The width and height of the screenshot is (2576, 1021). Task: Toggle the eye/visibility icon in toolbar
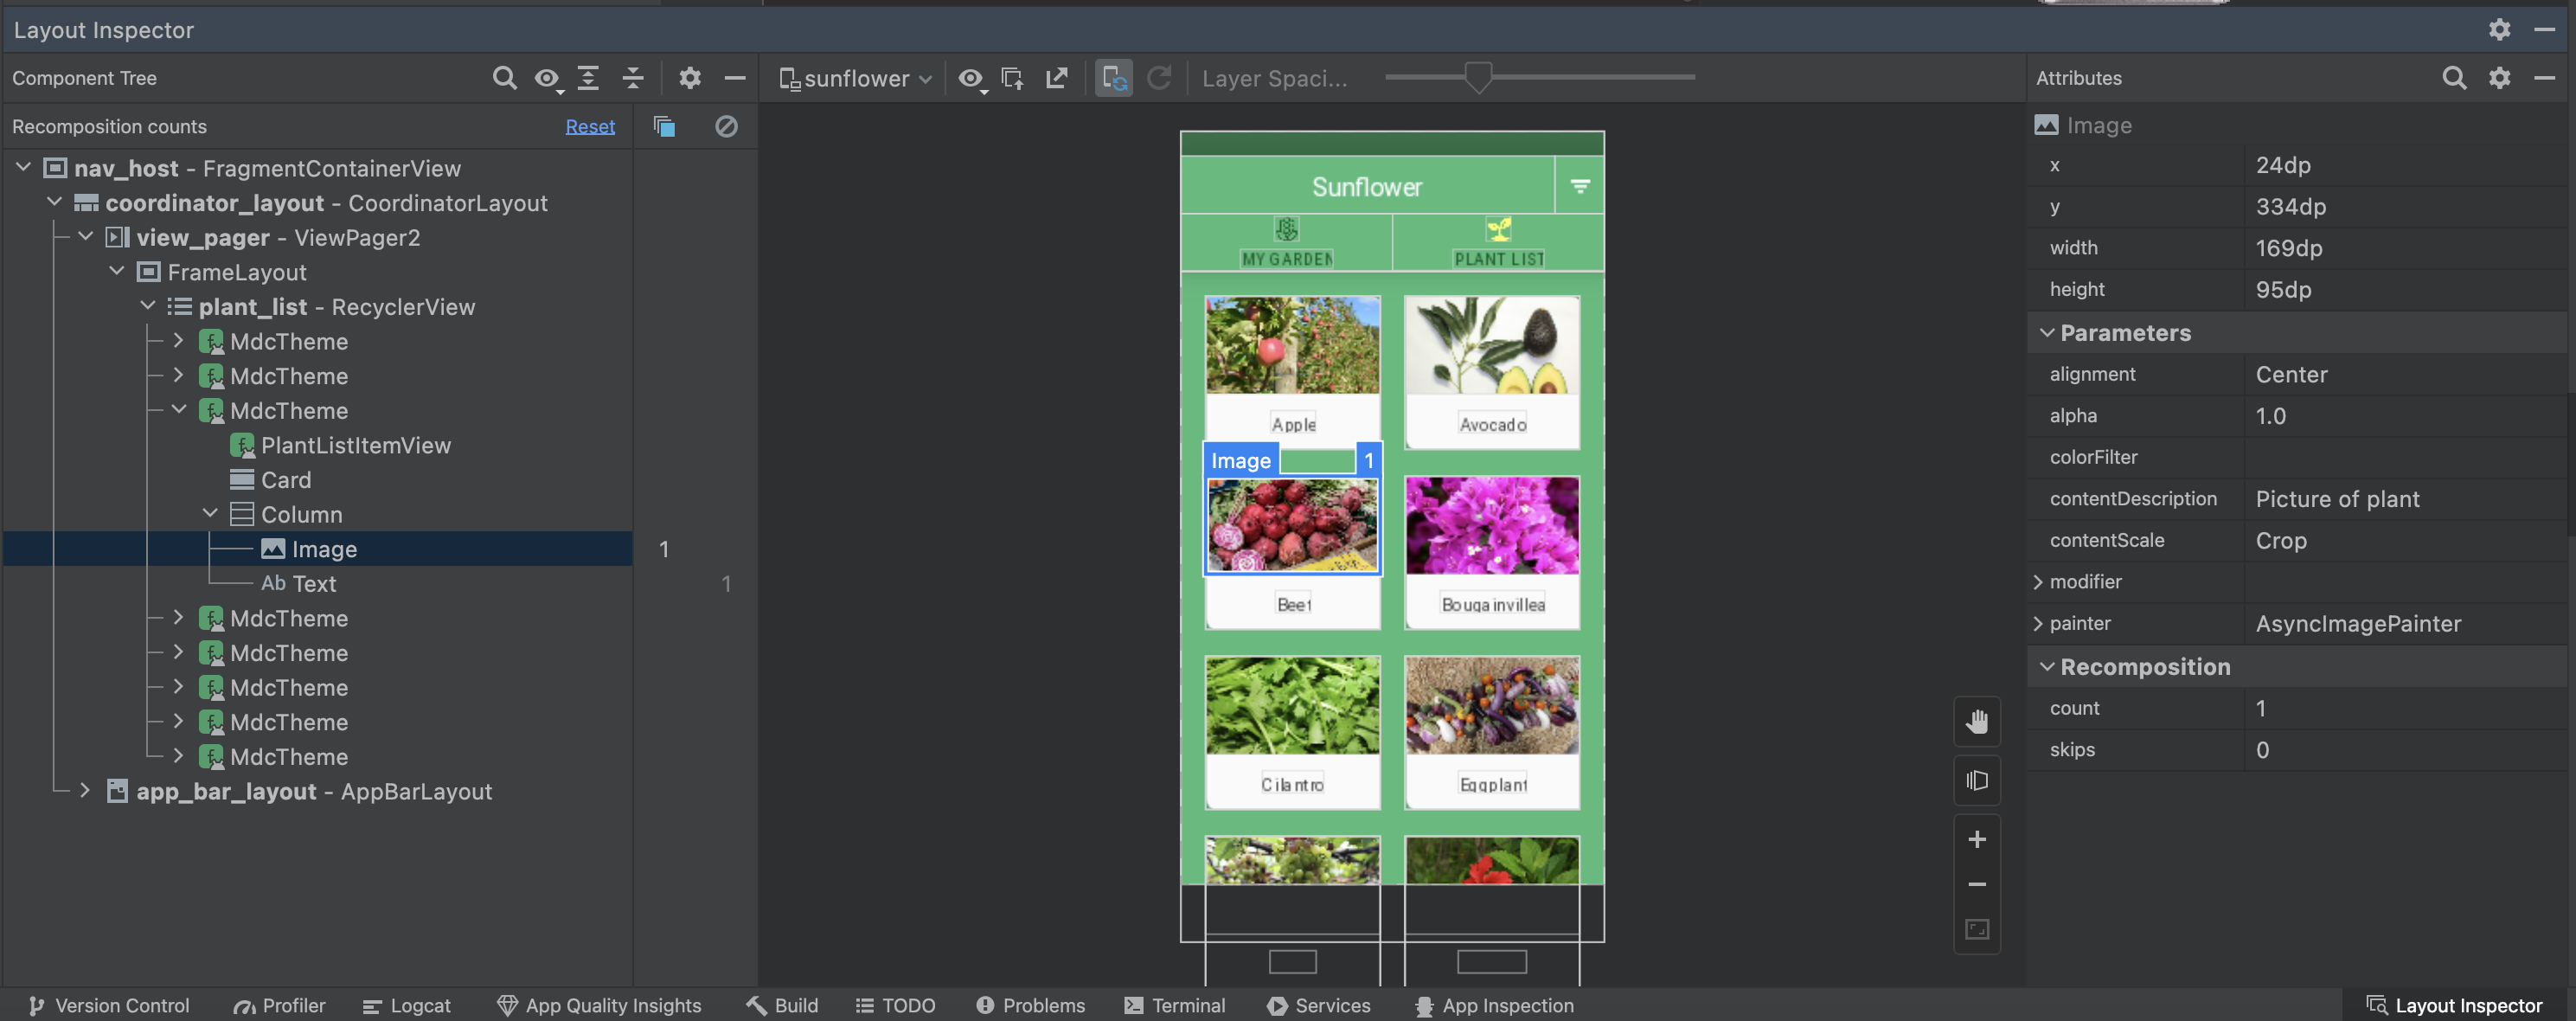[x=546, y=75]
